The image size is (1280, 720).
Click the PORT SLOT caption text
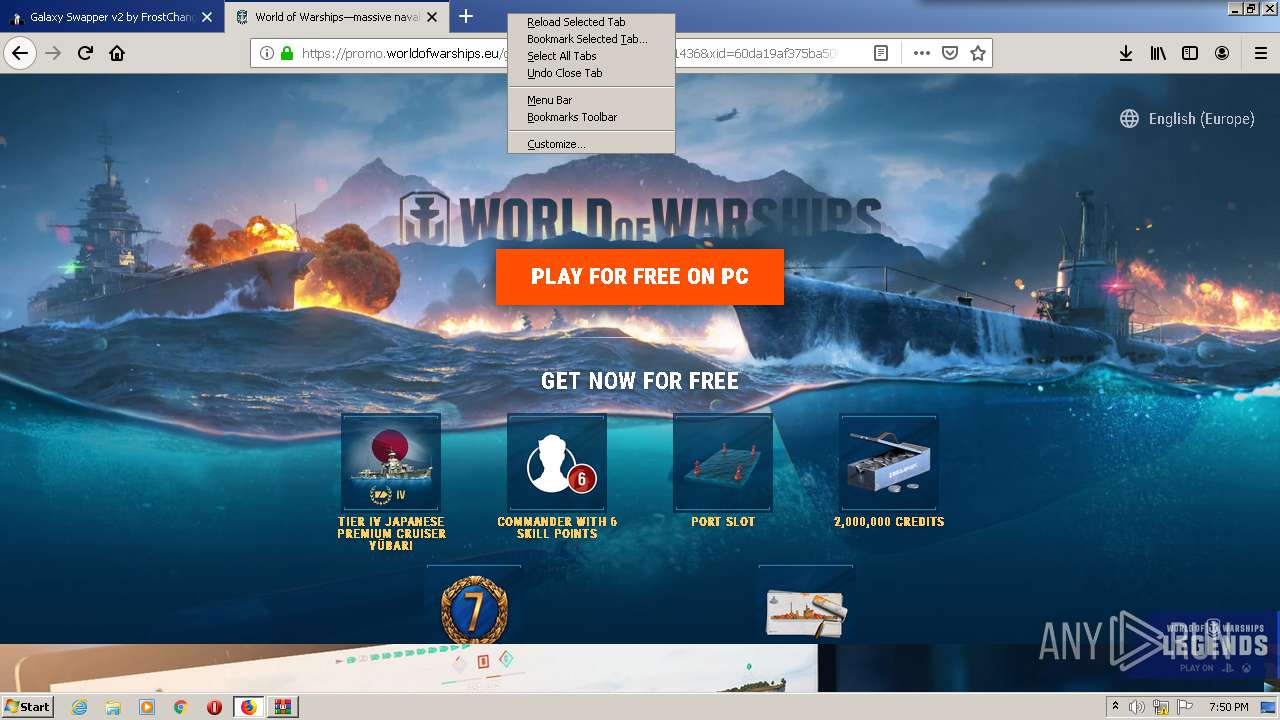[723, 522]
